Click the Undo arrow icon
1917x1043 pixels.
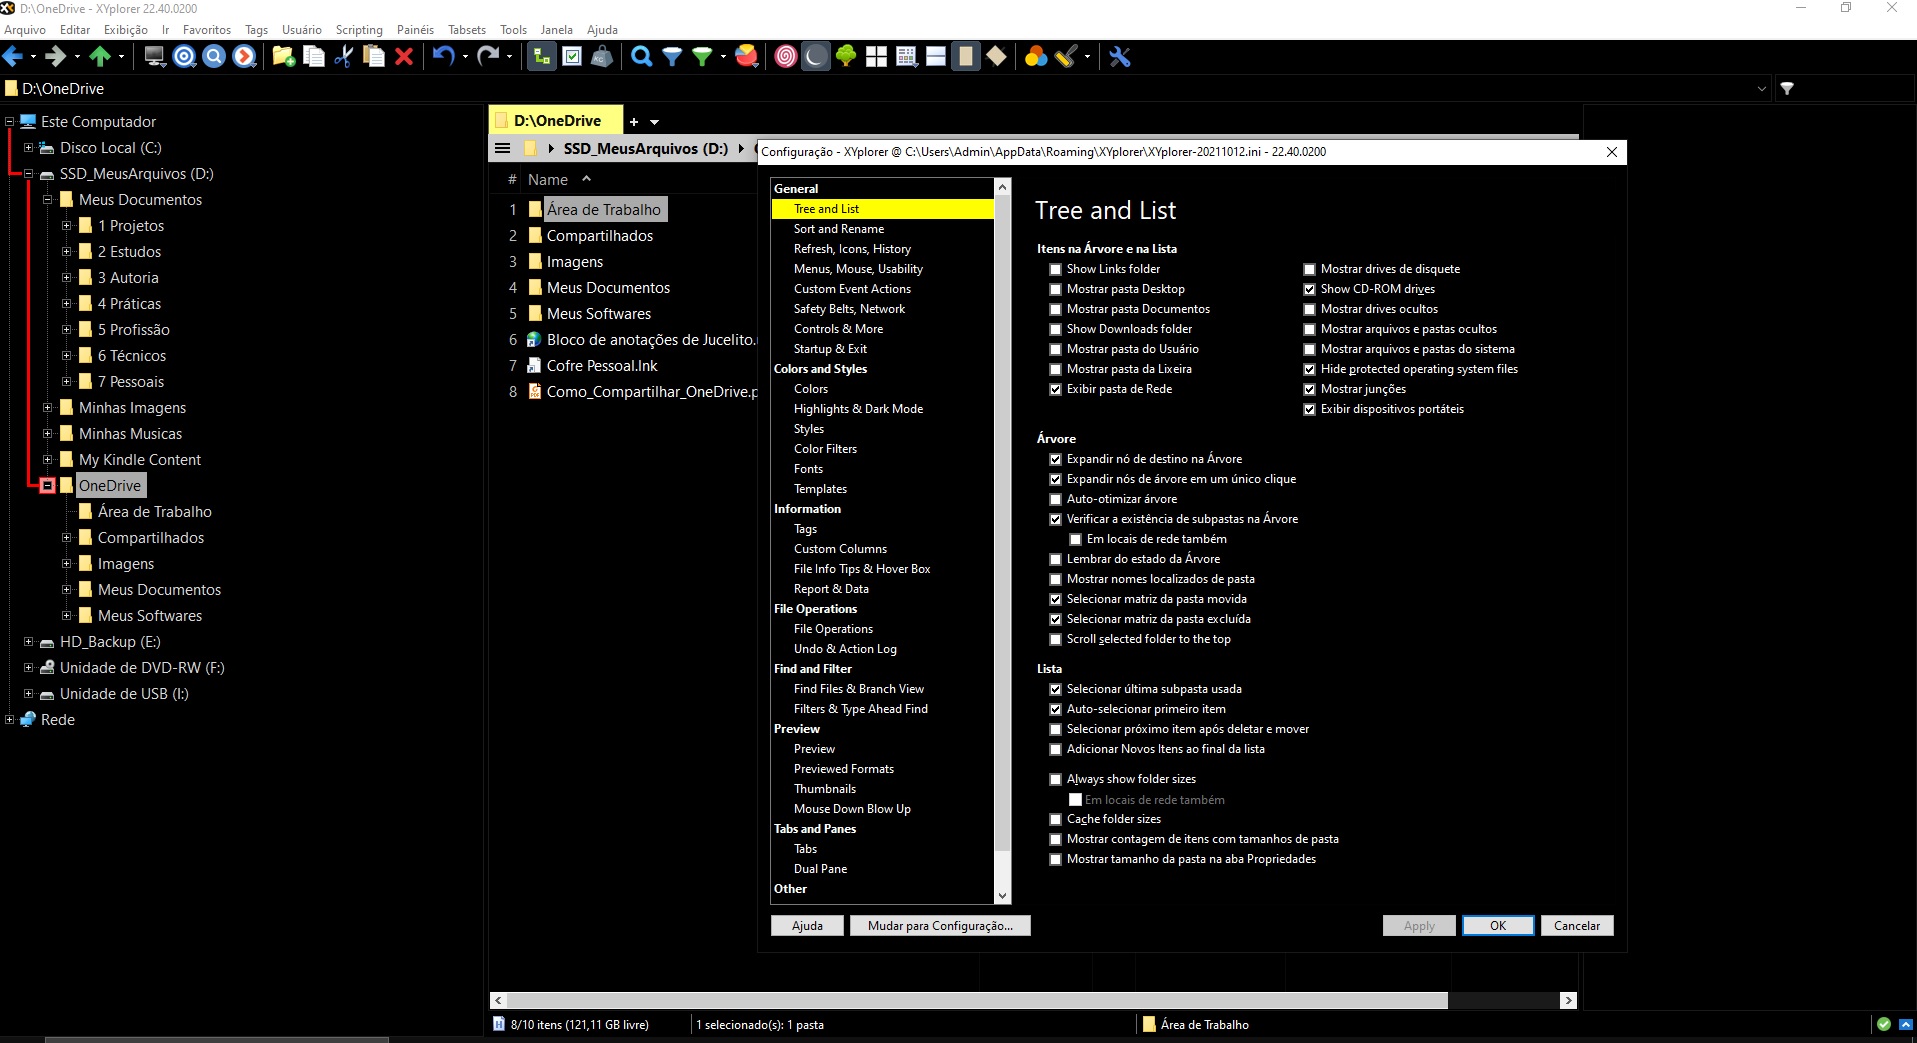click(x=443, y=57)
